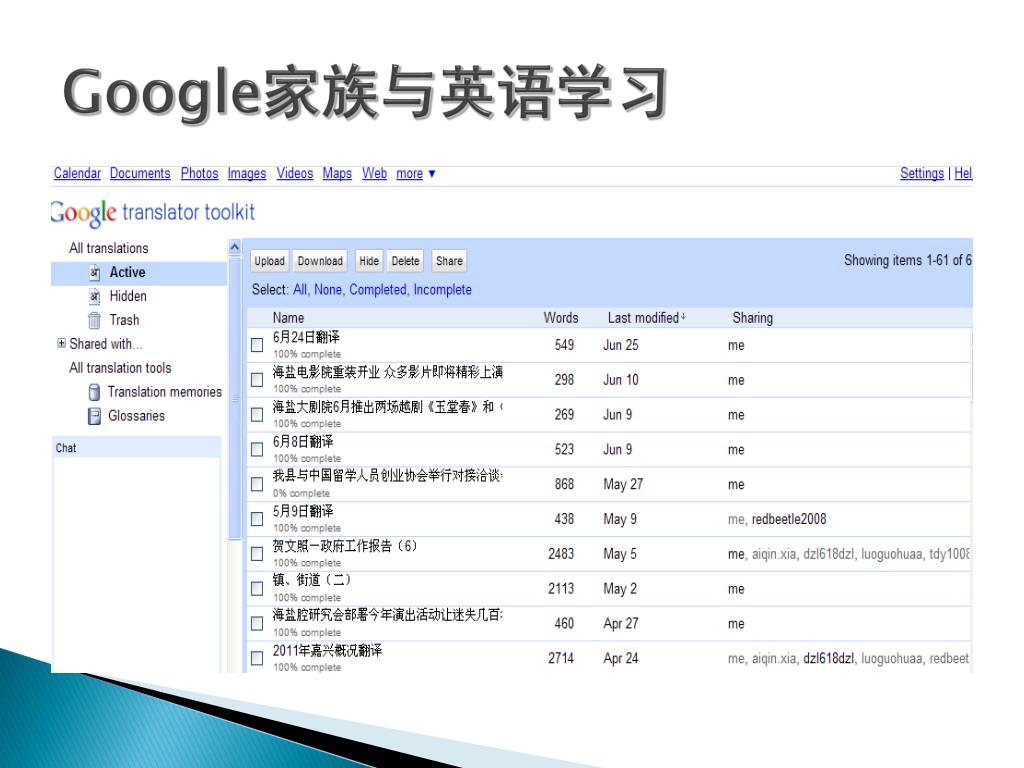The width and height of the screenshot is (1024, 768).
Task: Click the None selection link
Action: (328, 289)
